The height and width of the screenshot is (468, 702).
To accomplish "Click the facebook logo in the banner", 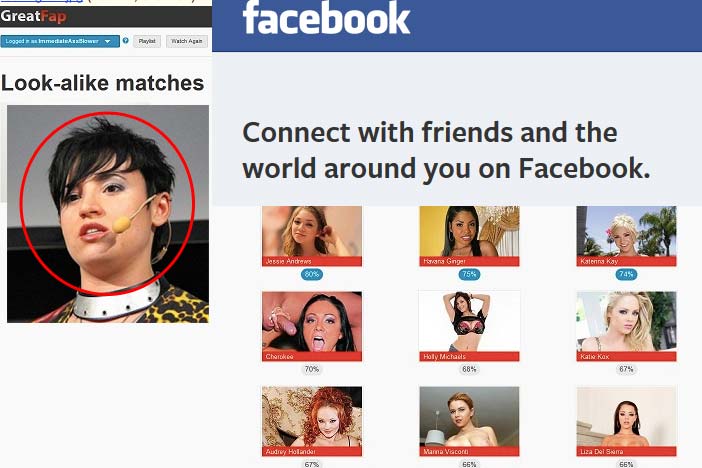I will [326, 18].
